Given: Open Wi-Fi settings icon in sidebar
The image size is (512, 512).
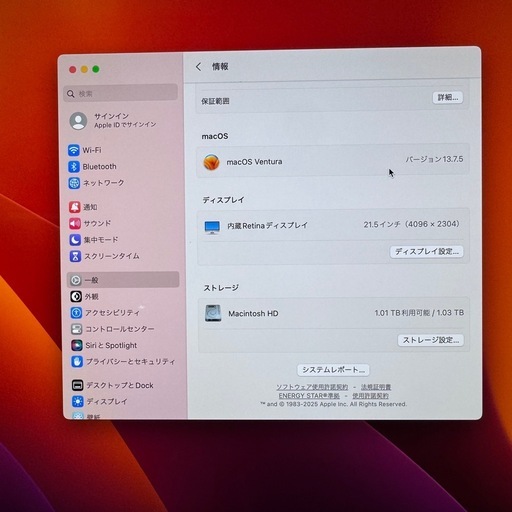Looking at the screenshot, I should [x=74, y=150].
